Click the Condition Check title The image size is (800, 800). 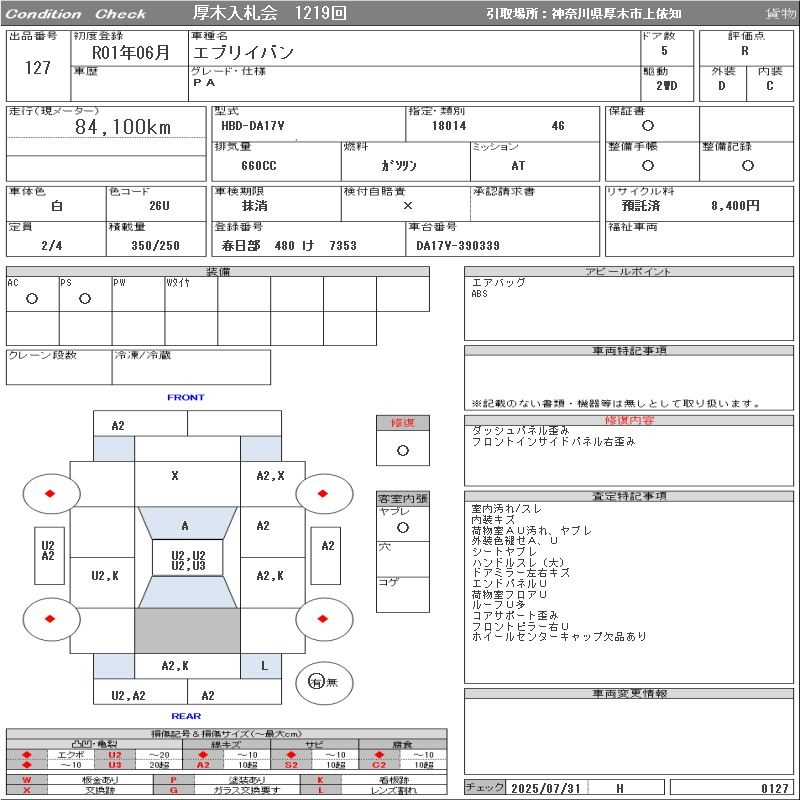(76, 14)
